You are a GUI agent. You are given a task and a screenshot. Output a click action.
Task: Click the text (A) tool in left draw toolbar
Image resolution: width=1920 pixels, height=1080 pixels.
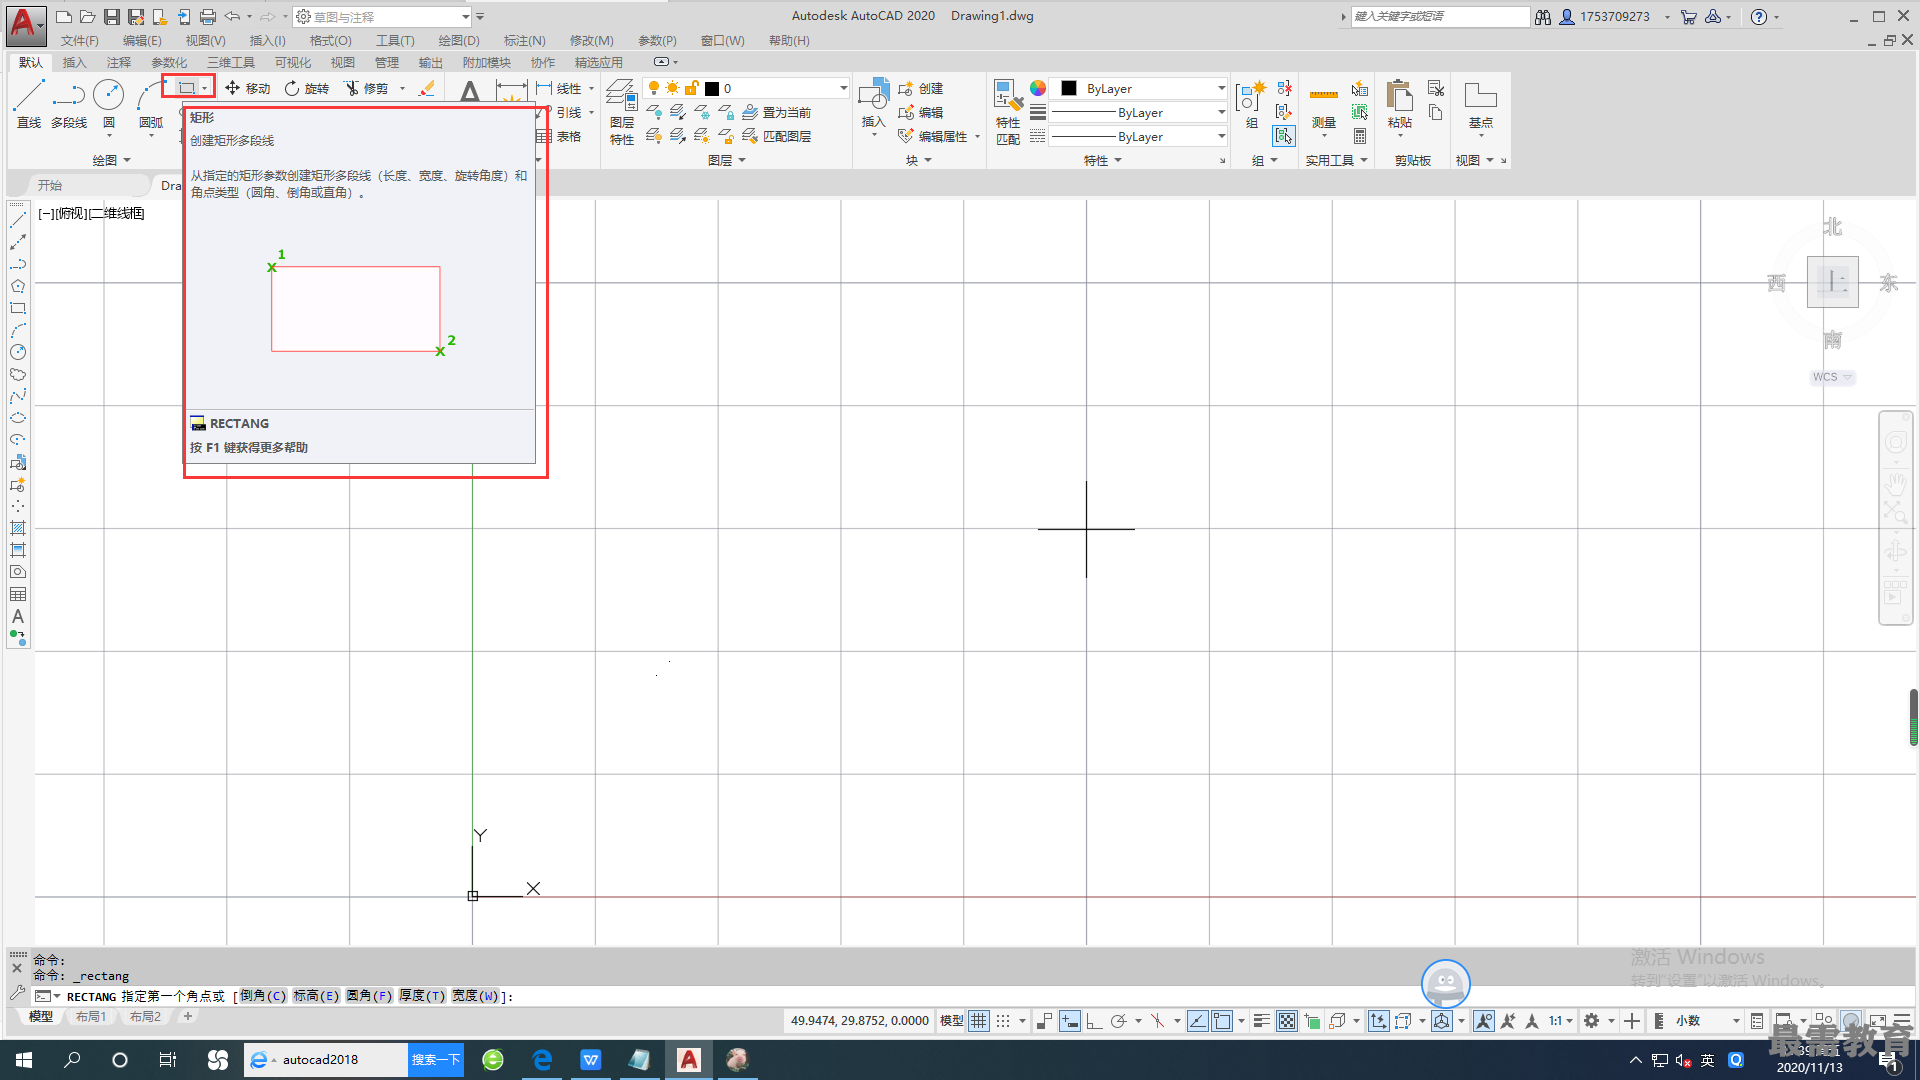point(18,616)
